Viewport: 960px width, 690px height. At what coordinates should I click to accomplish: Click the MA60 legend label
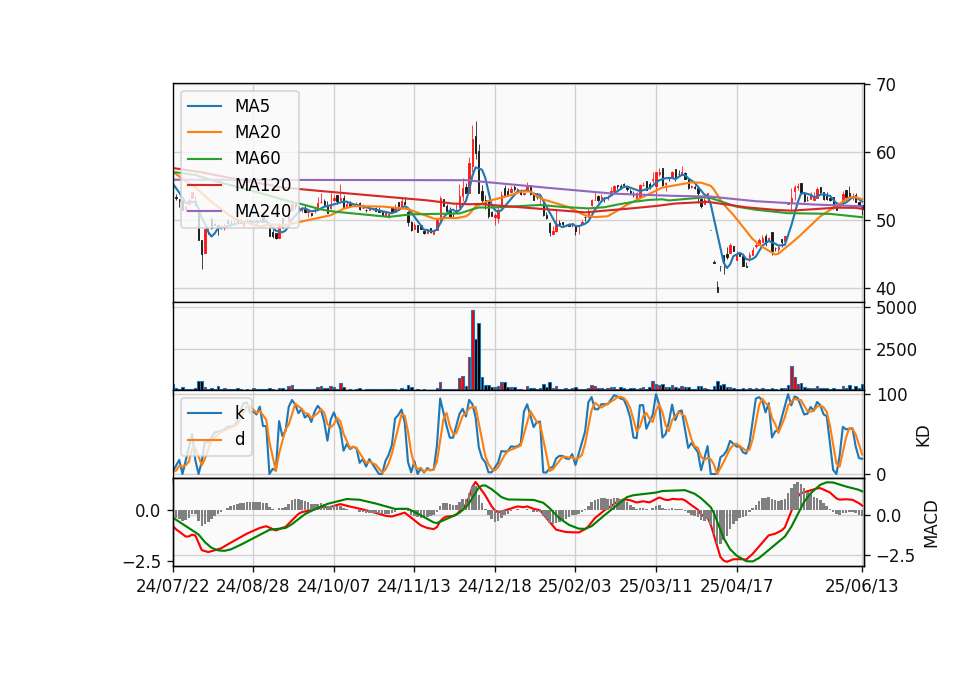(257, 159)
